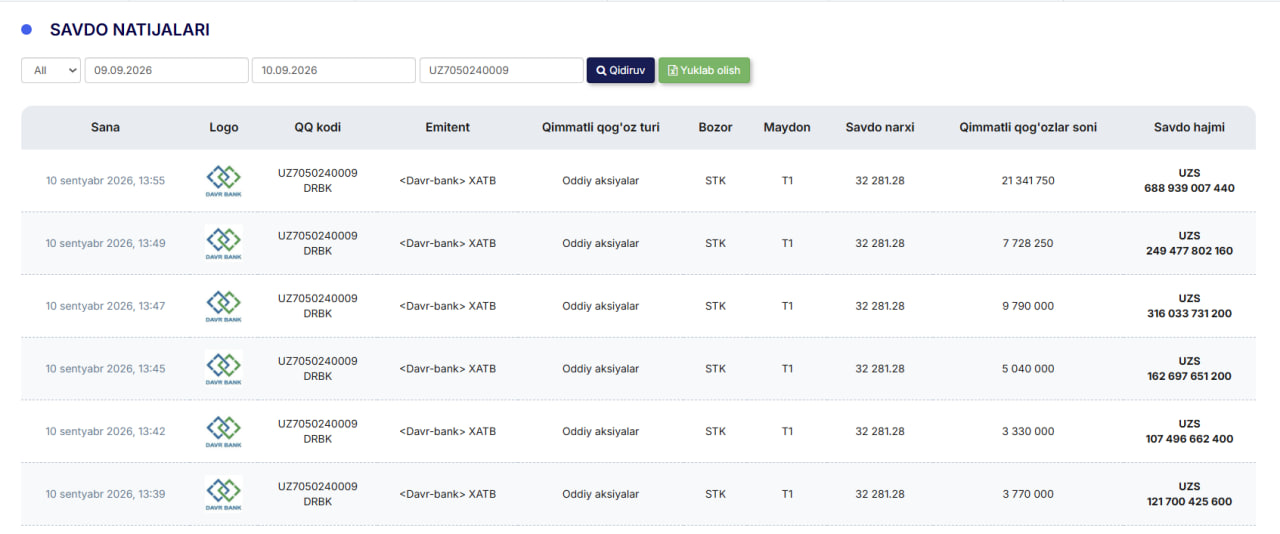This screenshot has height=534, width=1280.
Task: Click the Davr Bank logo in 13:42 row
Action: coord(224,431)
